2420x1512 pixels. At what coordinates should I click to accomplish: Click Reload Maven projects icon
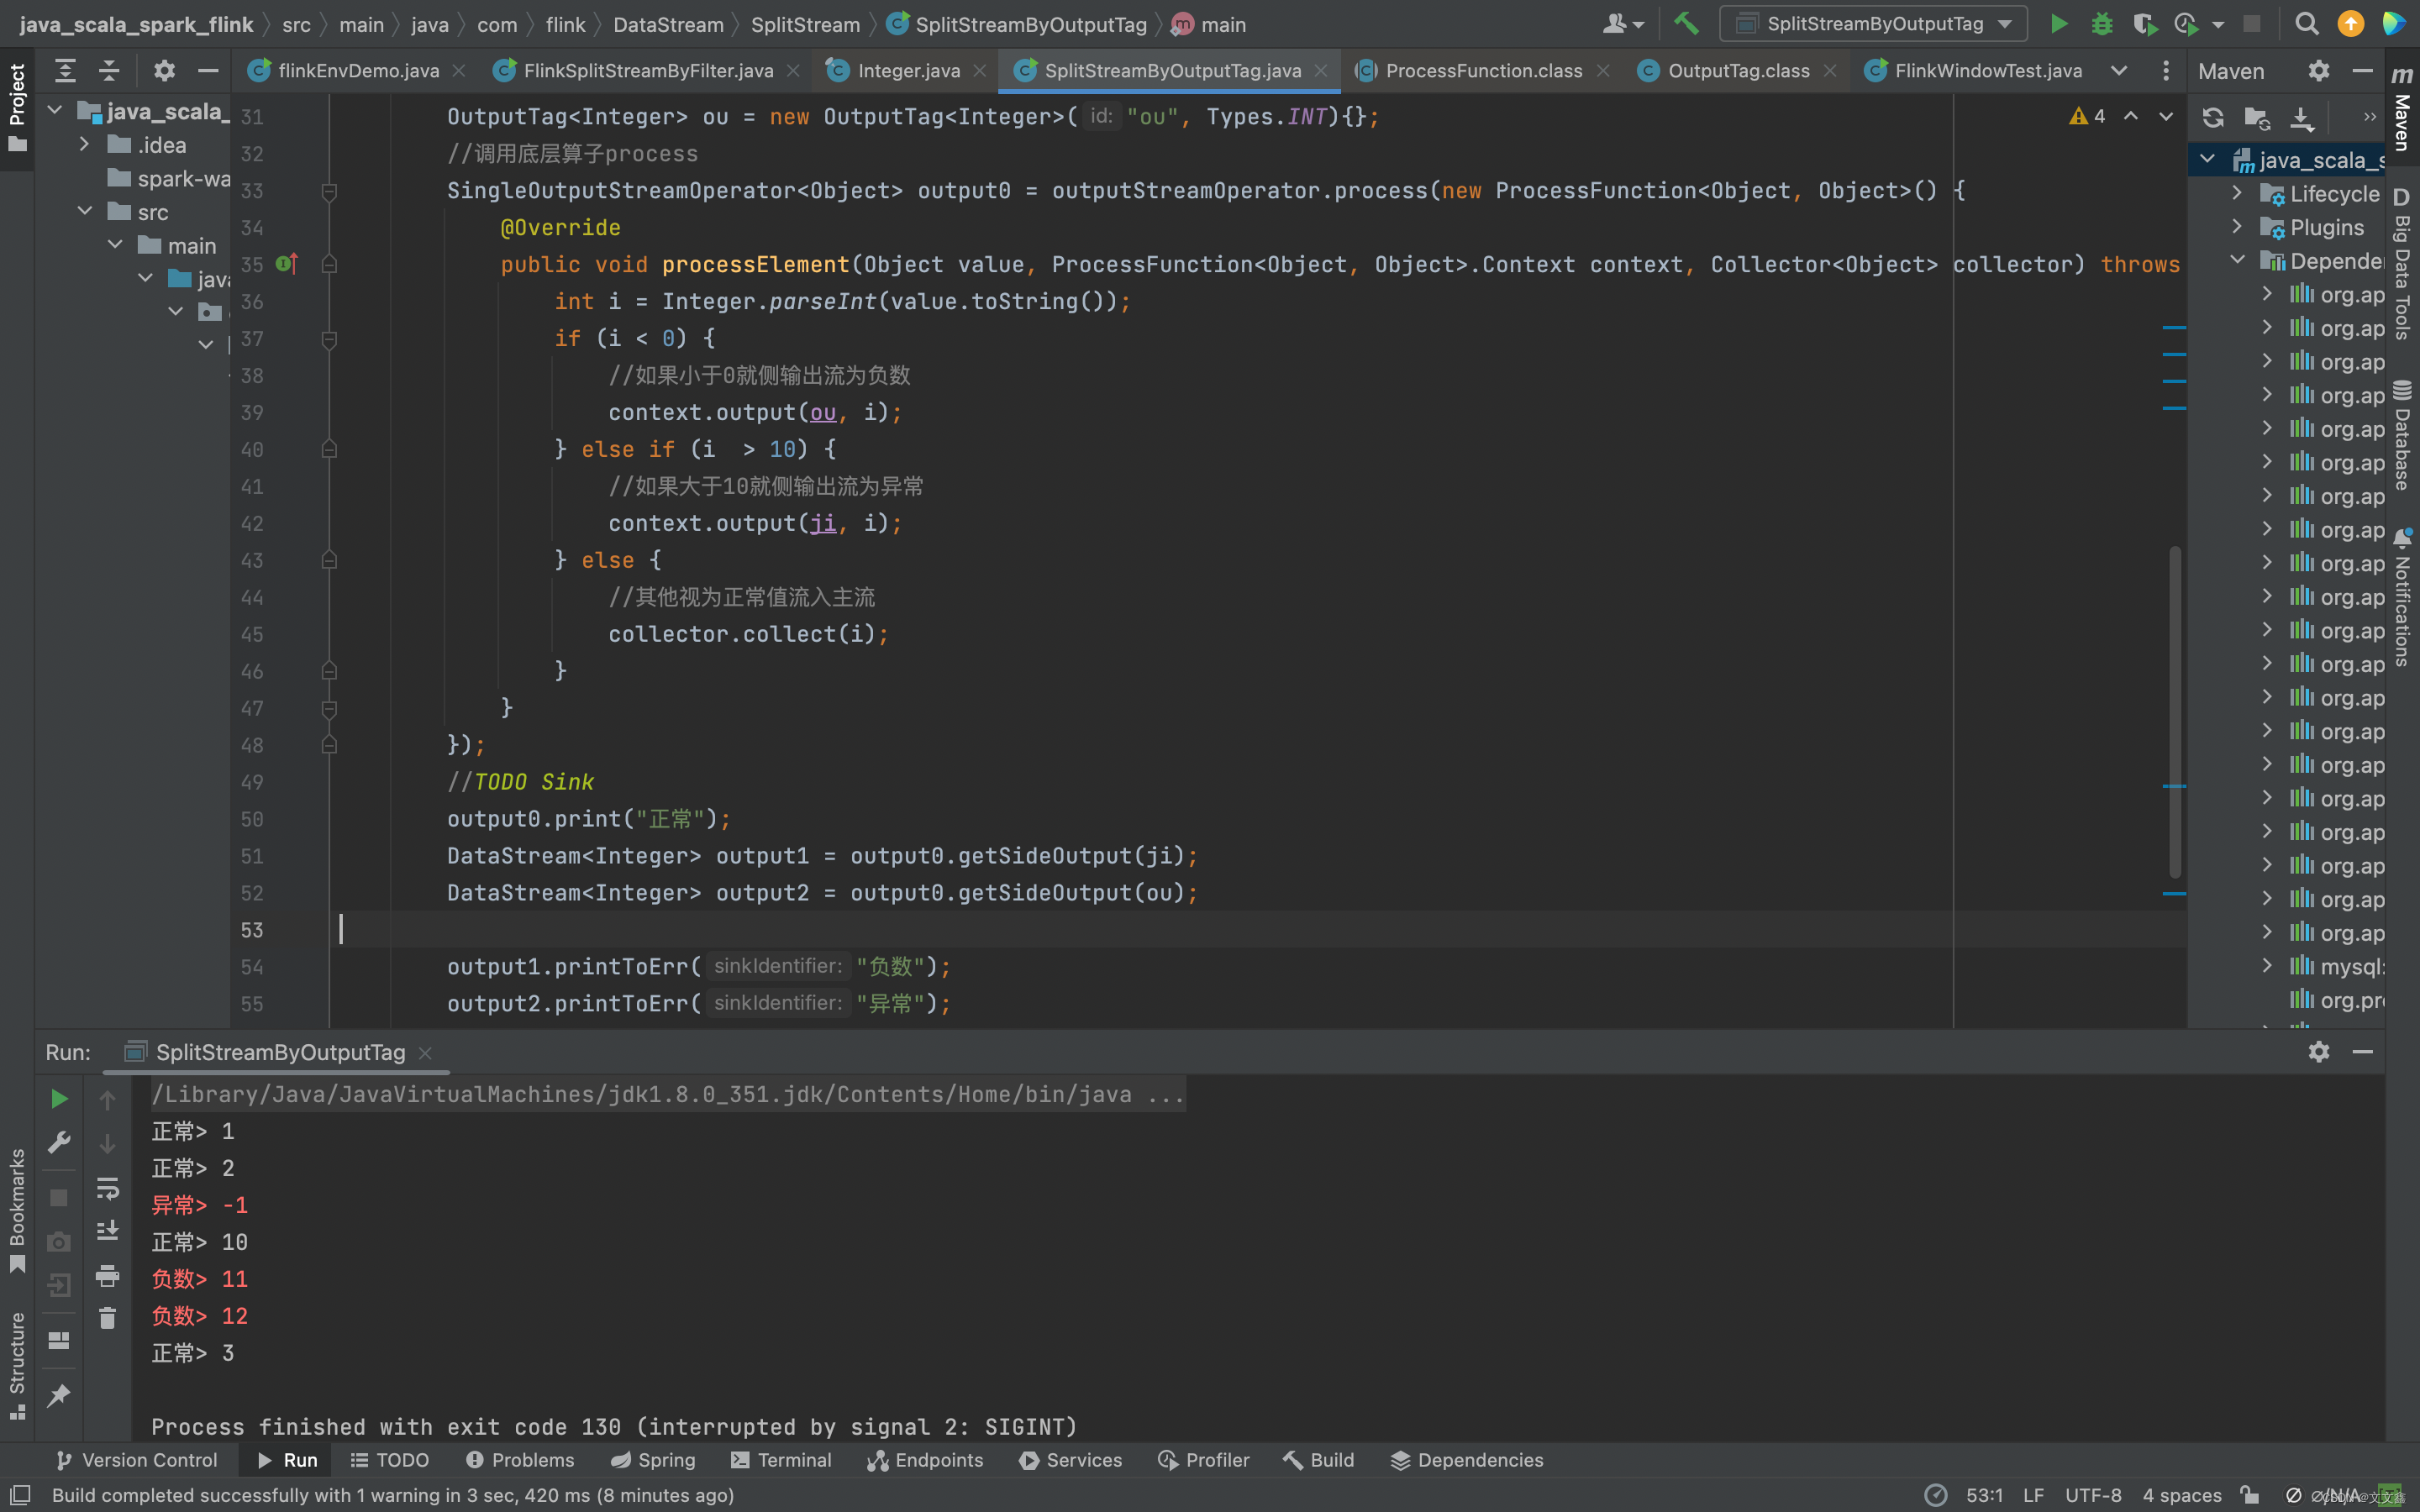(x=2213, y=118)
